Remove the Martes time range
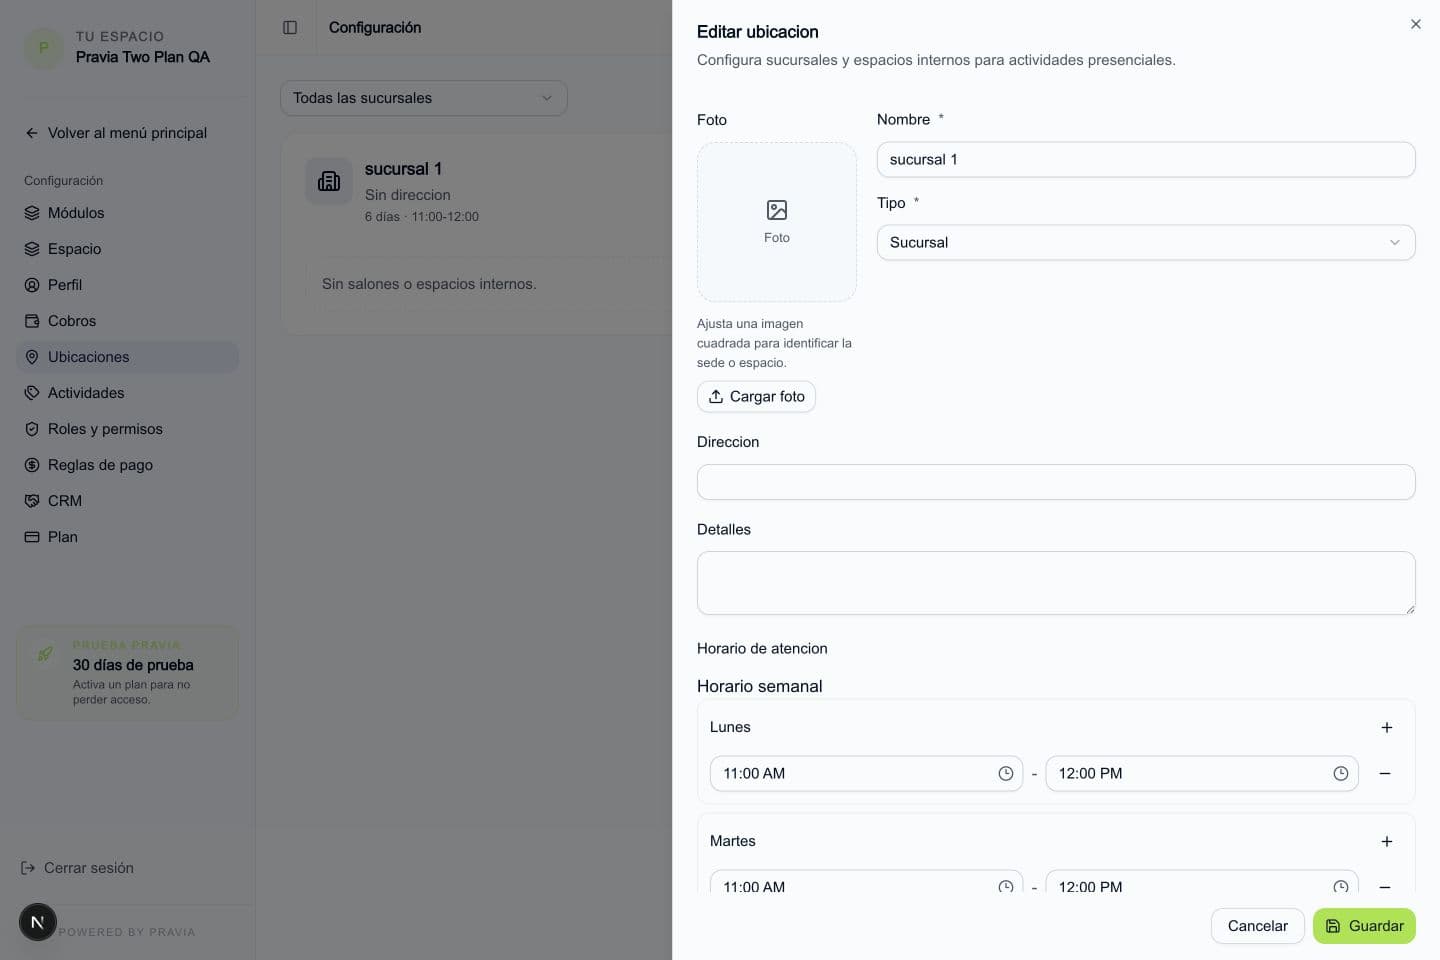 point(1385,887)
